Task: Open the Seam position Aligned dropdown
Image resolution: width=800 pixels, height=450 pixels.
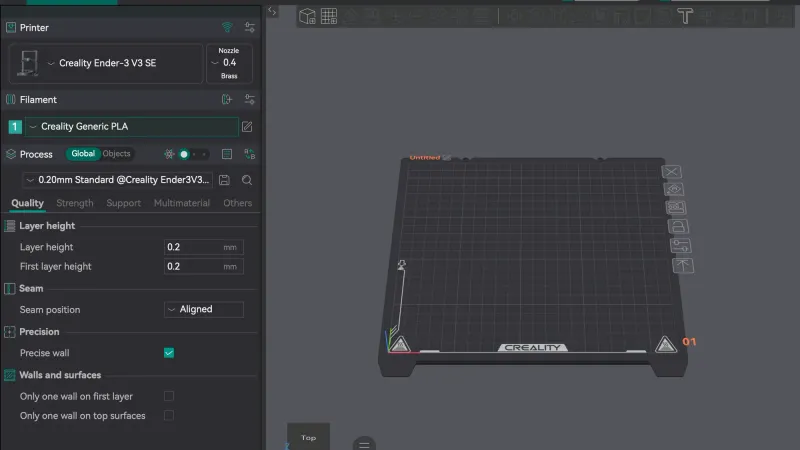Action: 204,309
